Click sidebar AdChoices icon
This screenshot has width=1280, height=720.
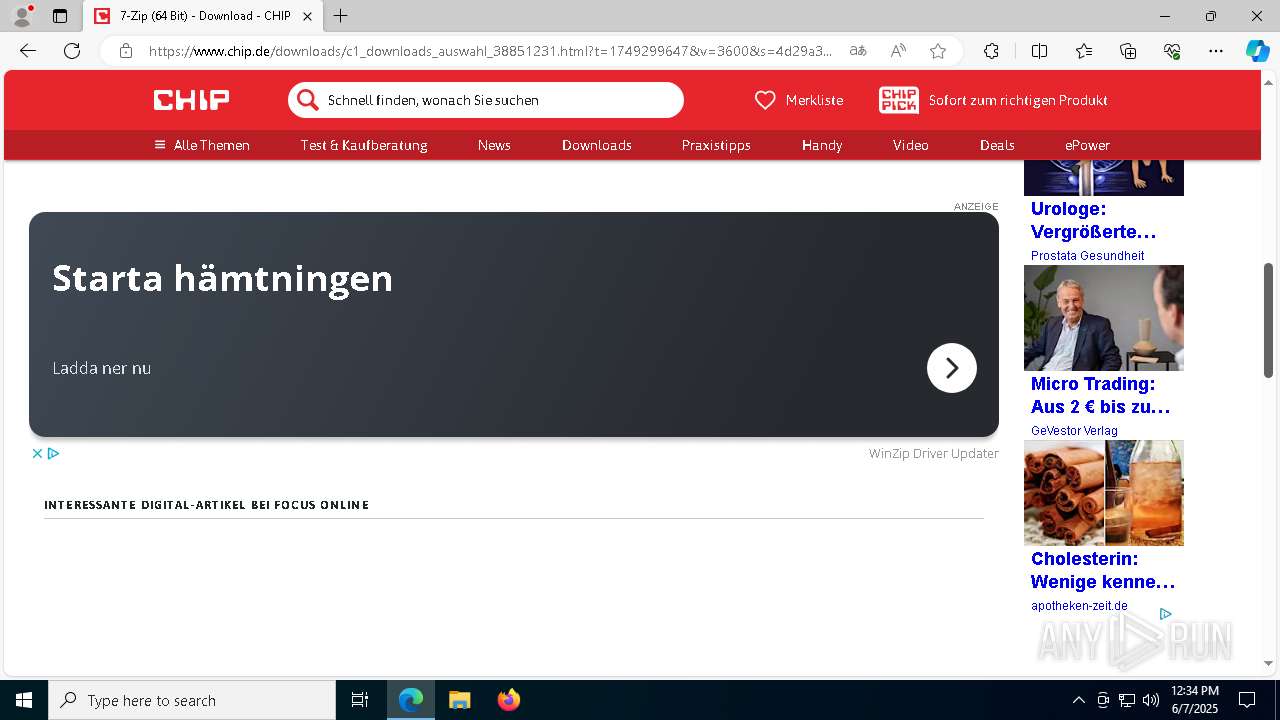1165,614
